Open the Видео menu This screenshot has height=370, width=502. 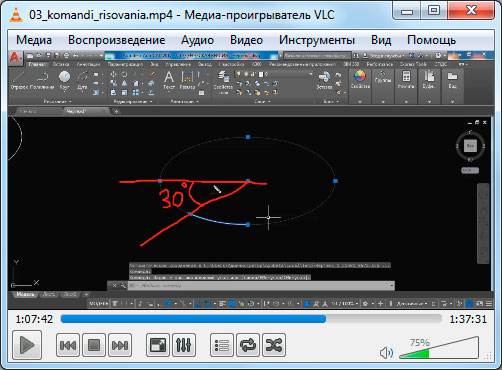click(247, 40)
